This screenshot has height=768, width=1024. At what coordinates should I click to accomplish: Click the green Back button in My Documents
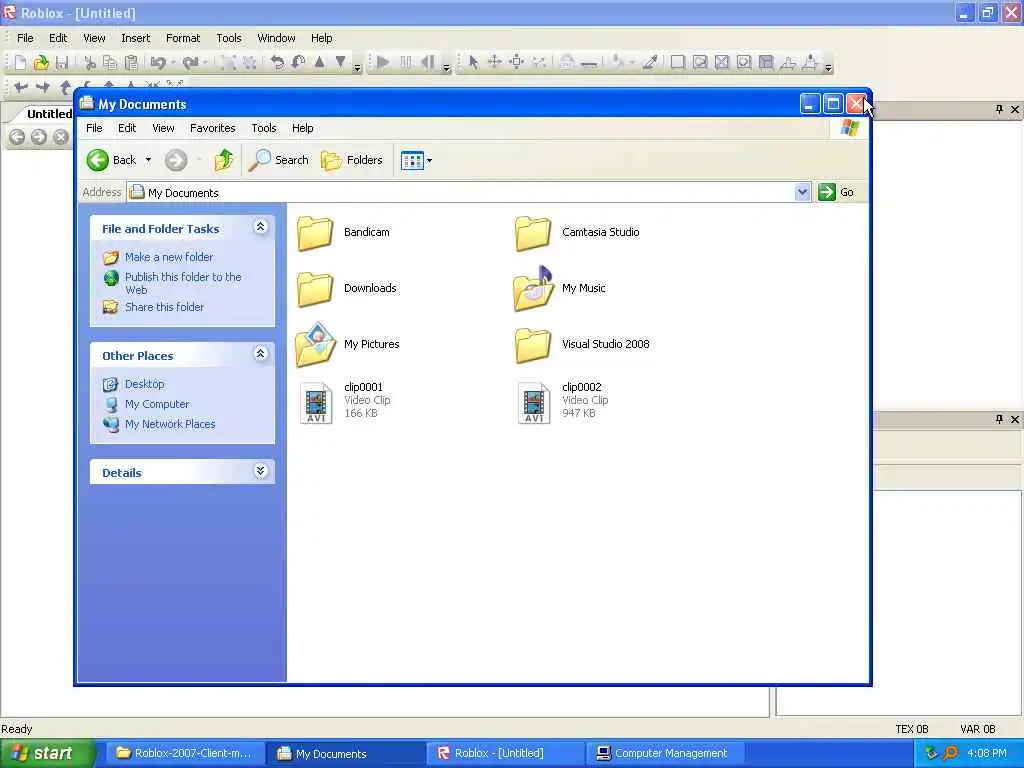point(111,160)
